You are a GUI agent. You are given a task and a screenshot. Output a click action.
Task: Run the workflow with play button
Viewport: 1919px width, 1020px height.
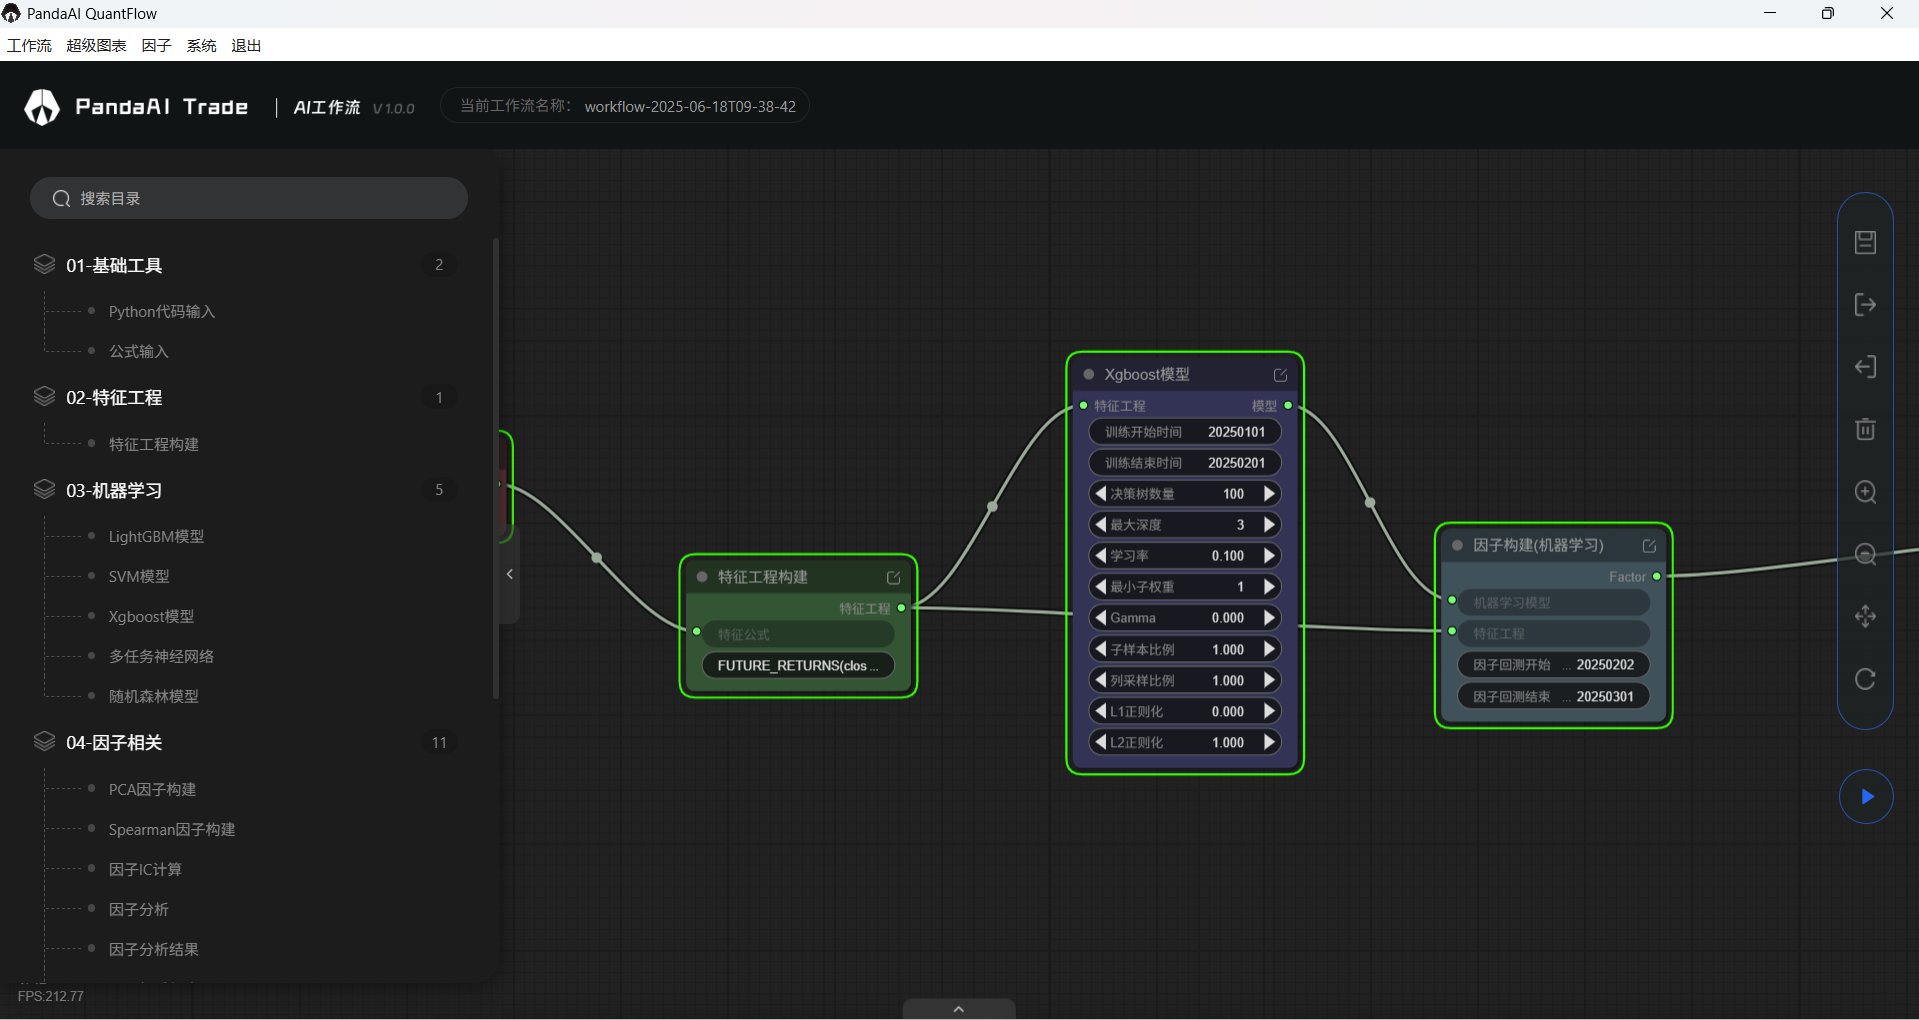click(1866, 797)
